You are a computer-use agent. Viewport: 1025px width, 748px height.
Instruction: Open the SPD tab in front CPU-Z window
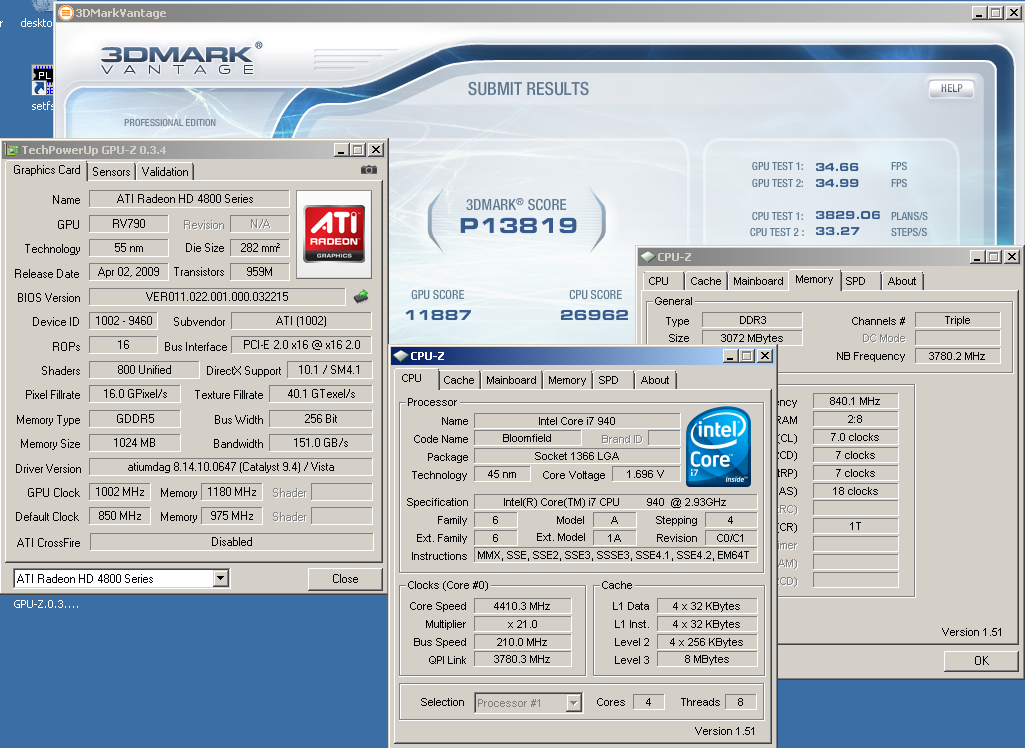click(609, 380)
